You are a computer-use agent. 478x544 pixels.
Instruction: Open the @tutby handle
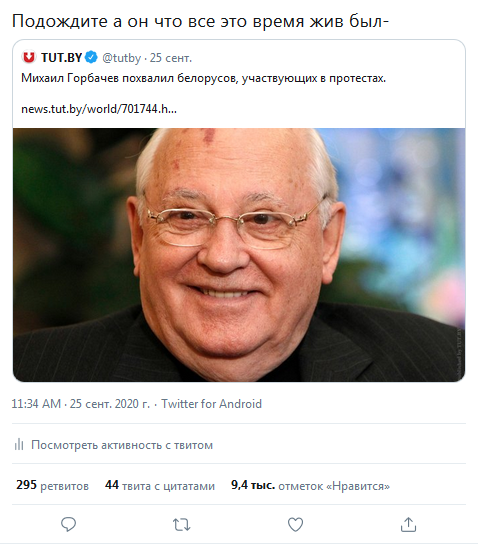point(121,58)
